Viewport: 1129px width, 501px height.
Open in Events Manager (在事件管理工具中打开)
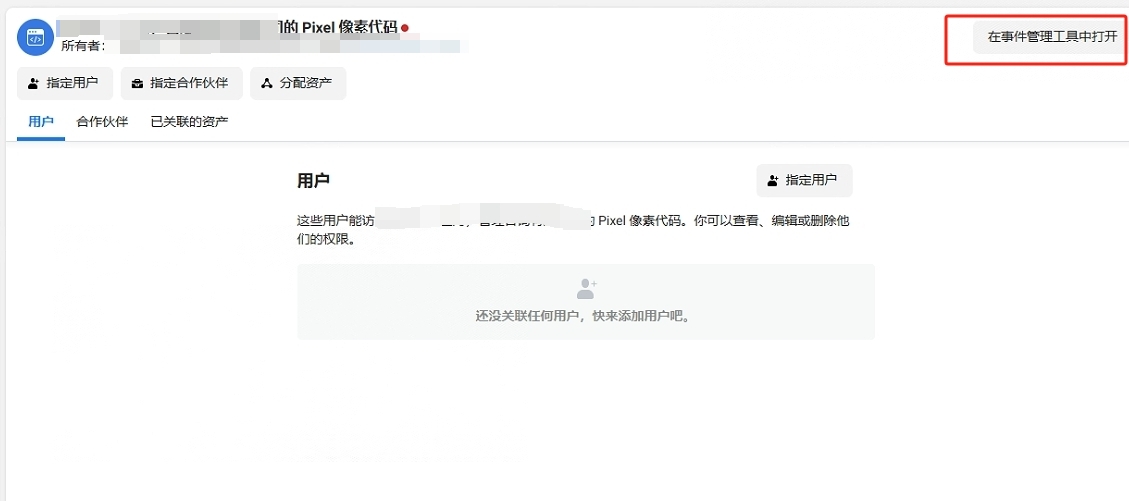[x=1052, y=37]
